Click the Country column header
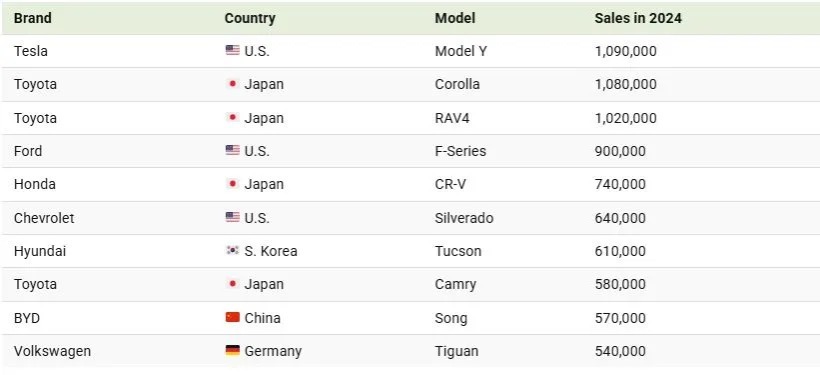 (x=249, y=18)
